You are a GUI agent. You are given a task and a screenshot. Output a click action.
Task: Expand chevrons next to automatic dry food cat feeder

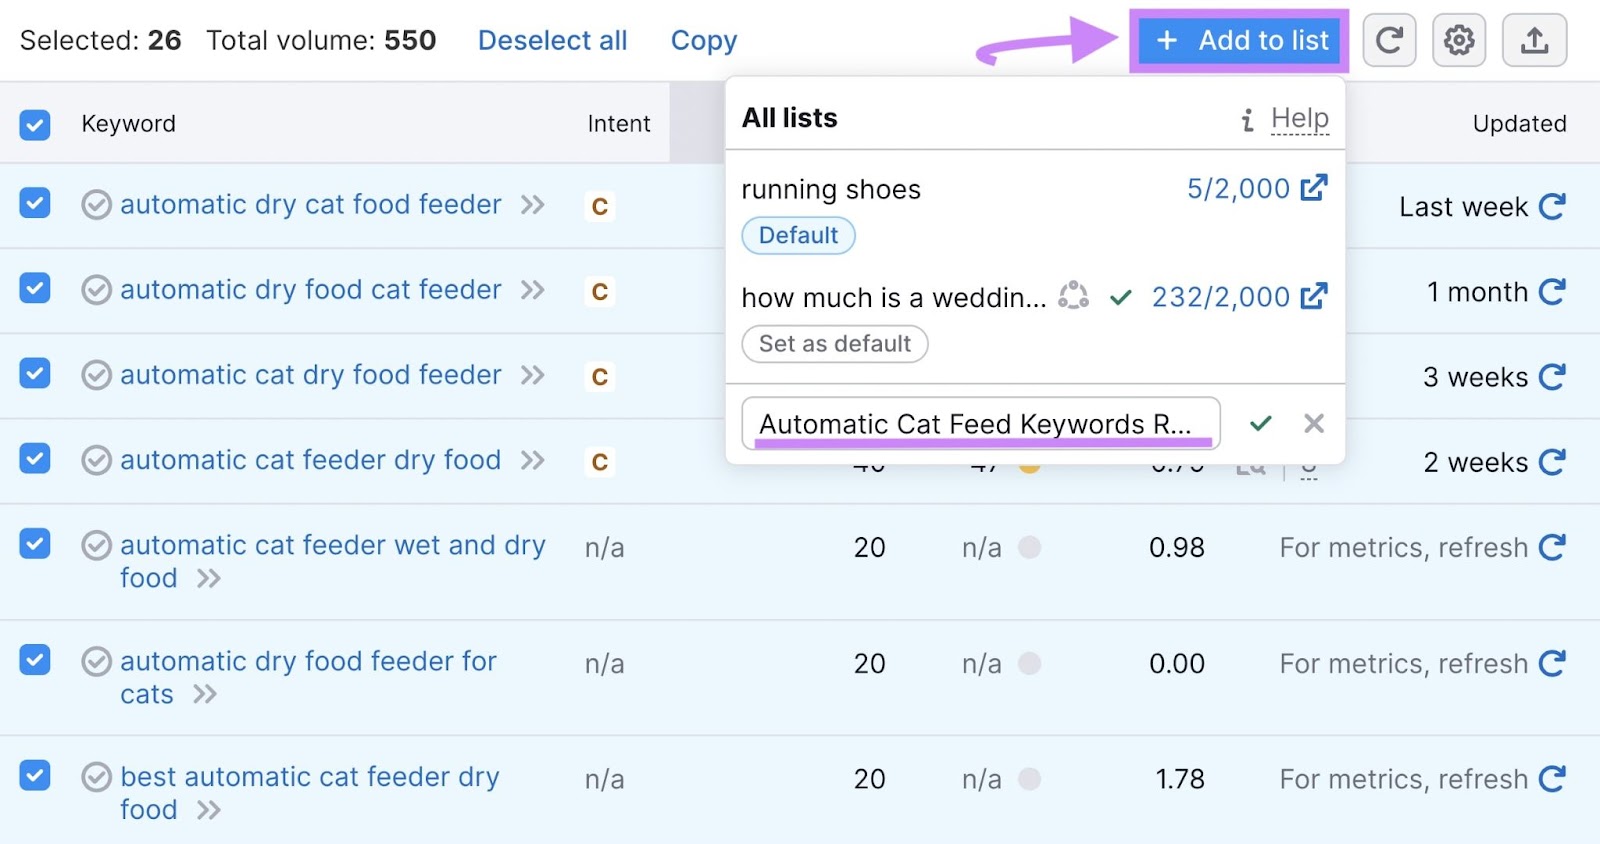coord(533,290)
